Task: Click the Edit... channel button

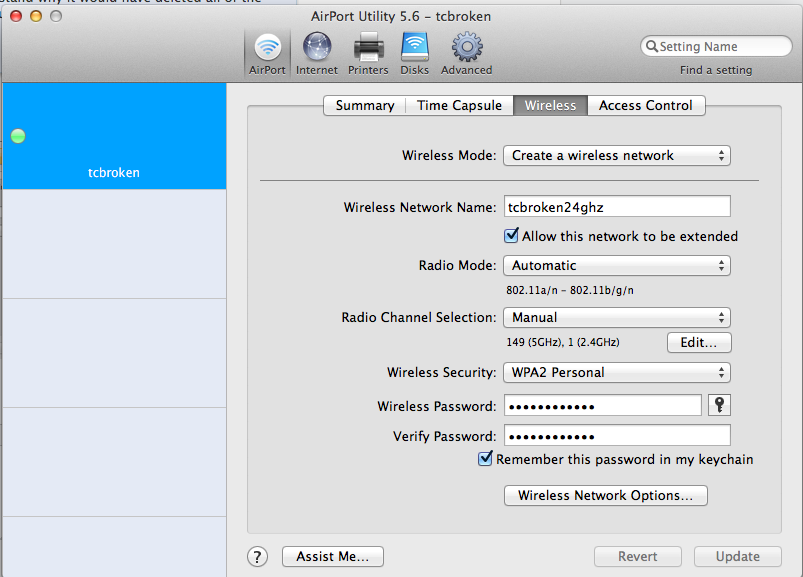Action: pos(699,343)
